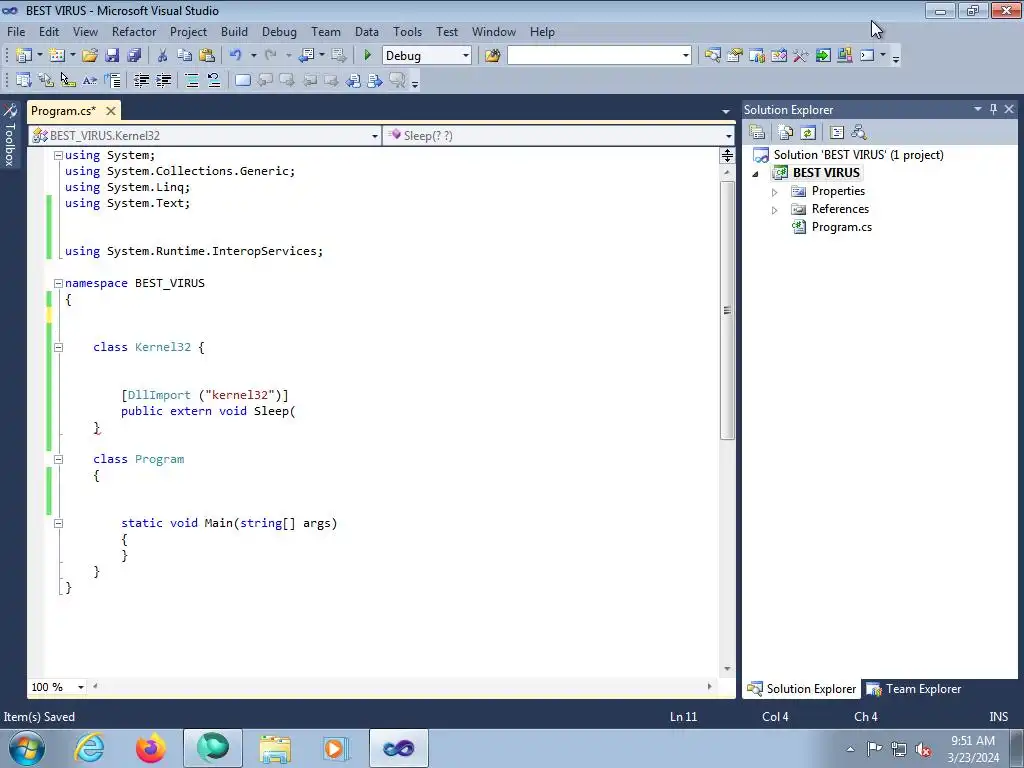The width and height of the screenshot is (1024, 768).
Task: Click View Class Diagram in Solution Explorer
Action: coord(859,133)
